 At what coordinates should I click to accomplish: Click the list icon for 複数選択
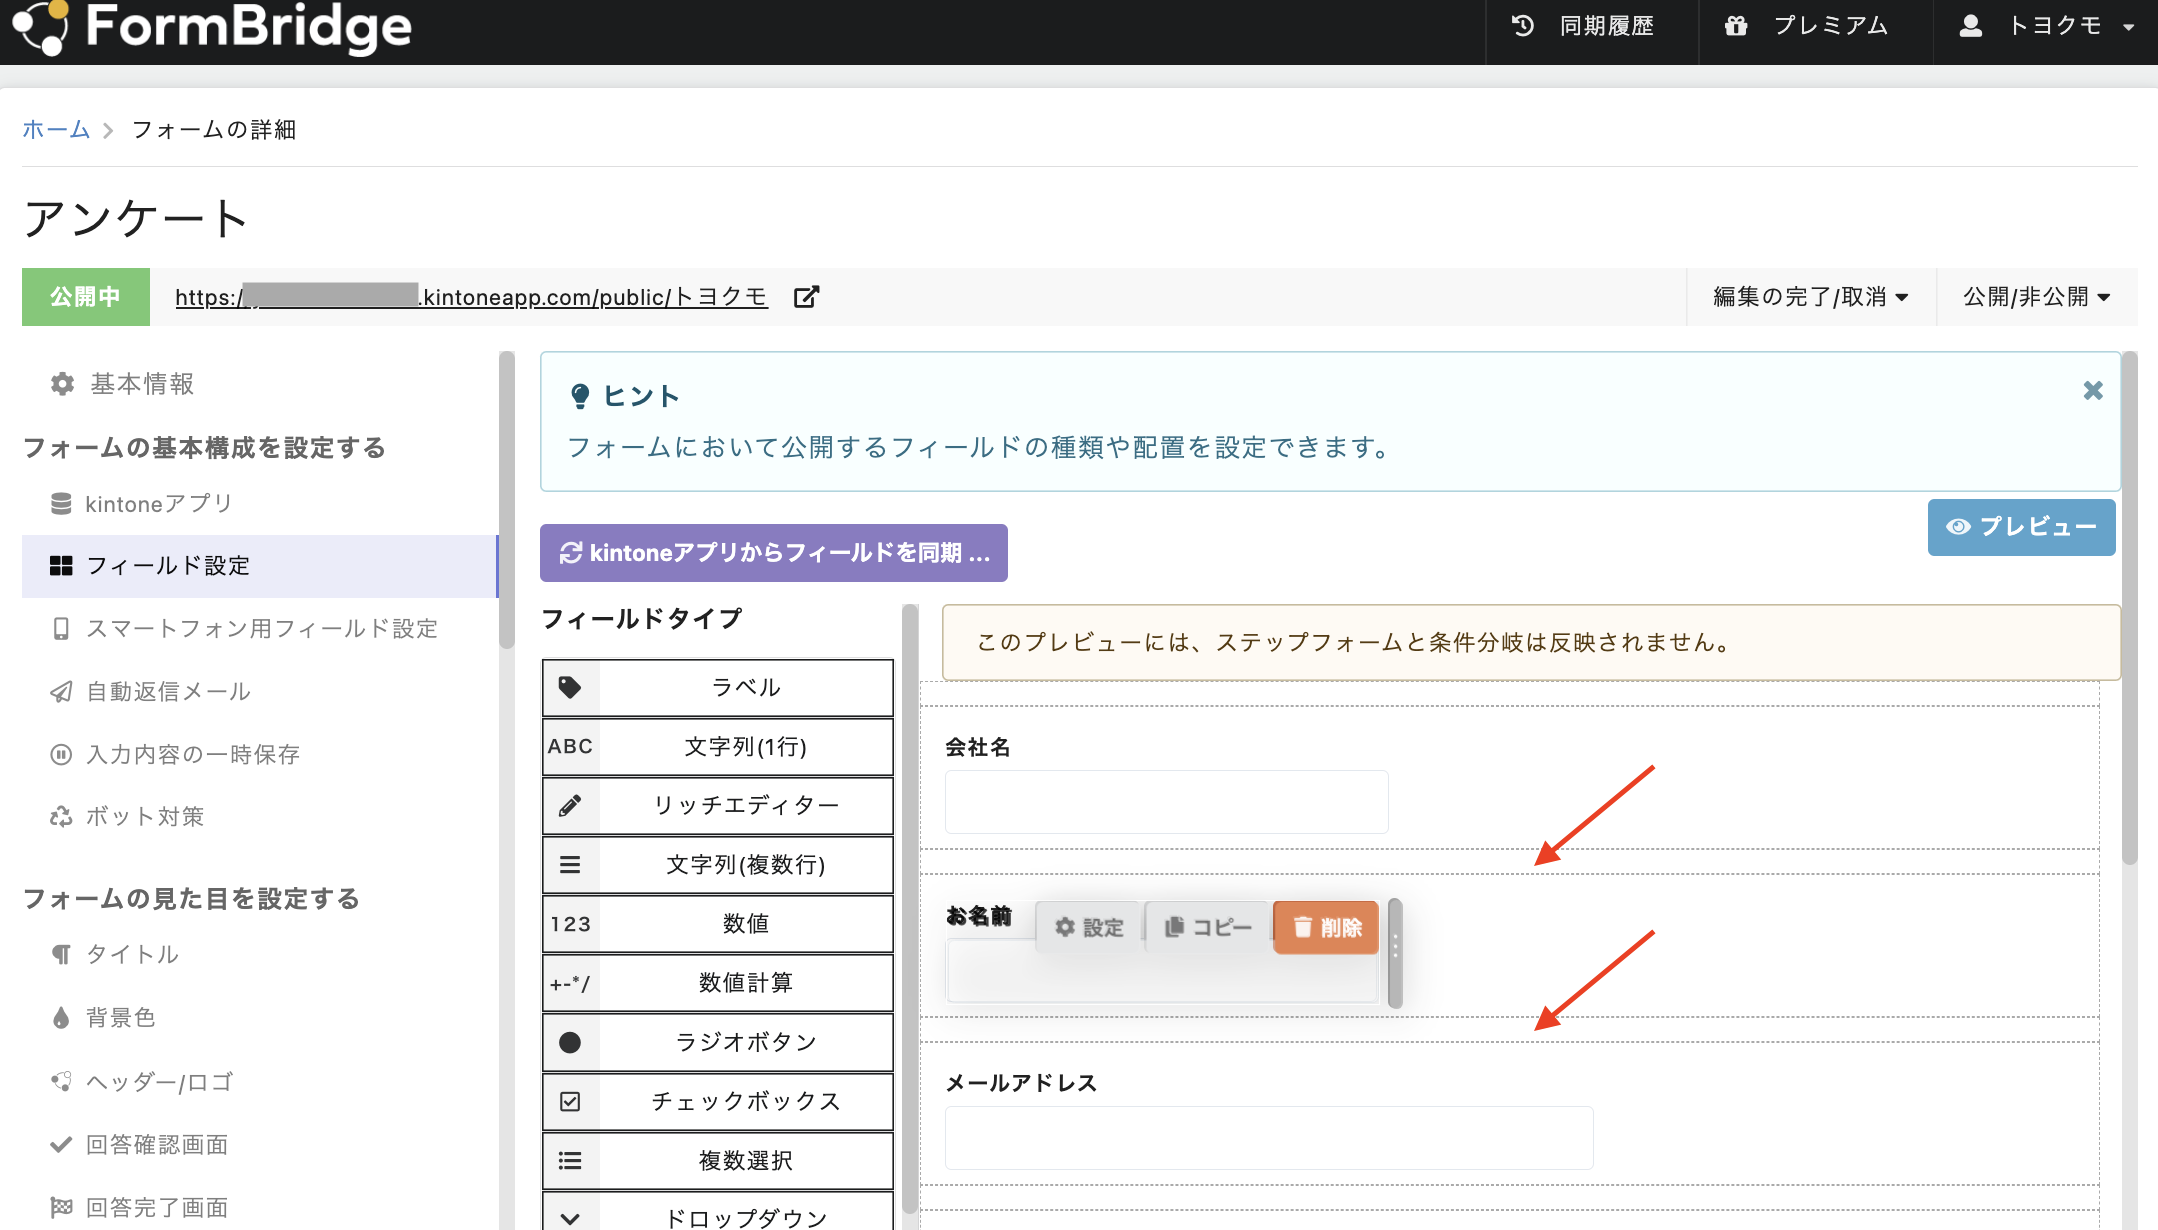[570, 1160]
